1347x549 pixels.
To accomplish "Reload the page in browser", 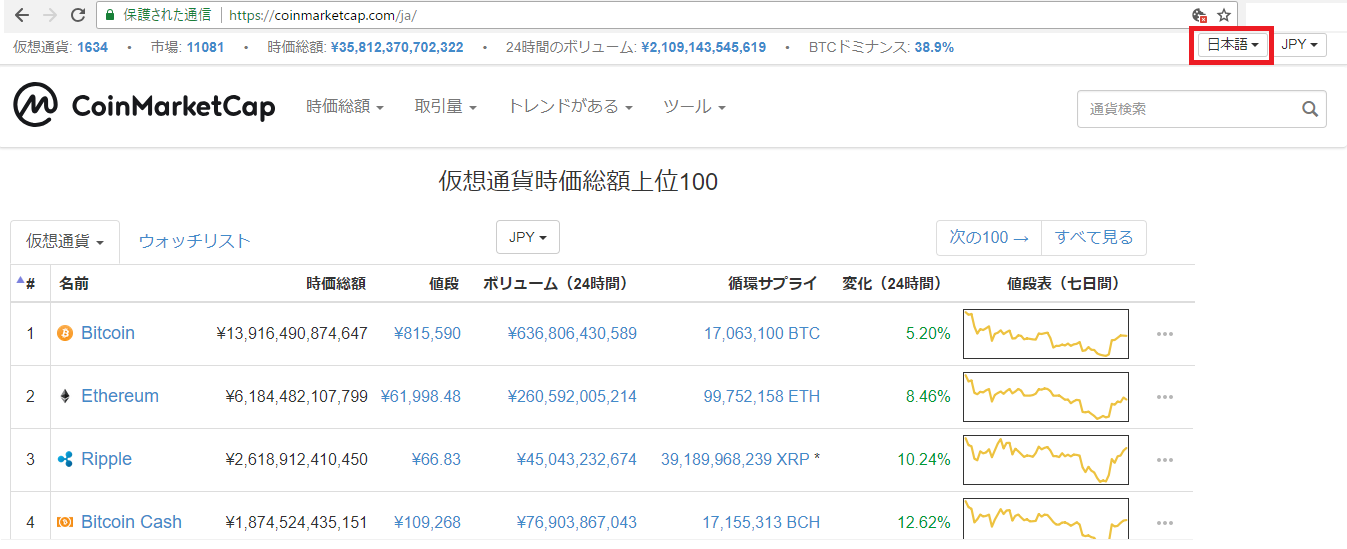I will [77, 15].
